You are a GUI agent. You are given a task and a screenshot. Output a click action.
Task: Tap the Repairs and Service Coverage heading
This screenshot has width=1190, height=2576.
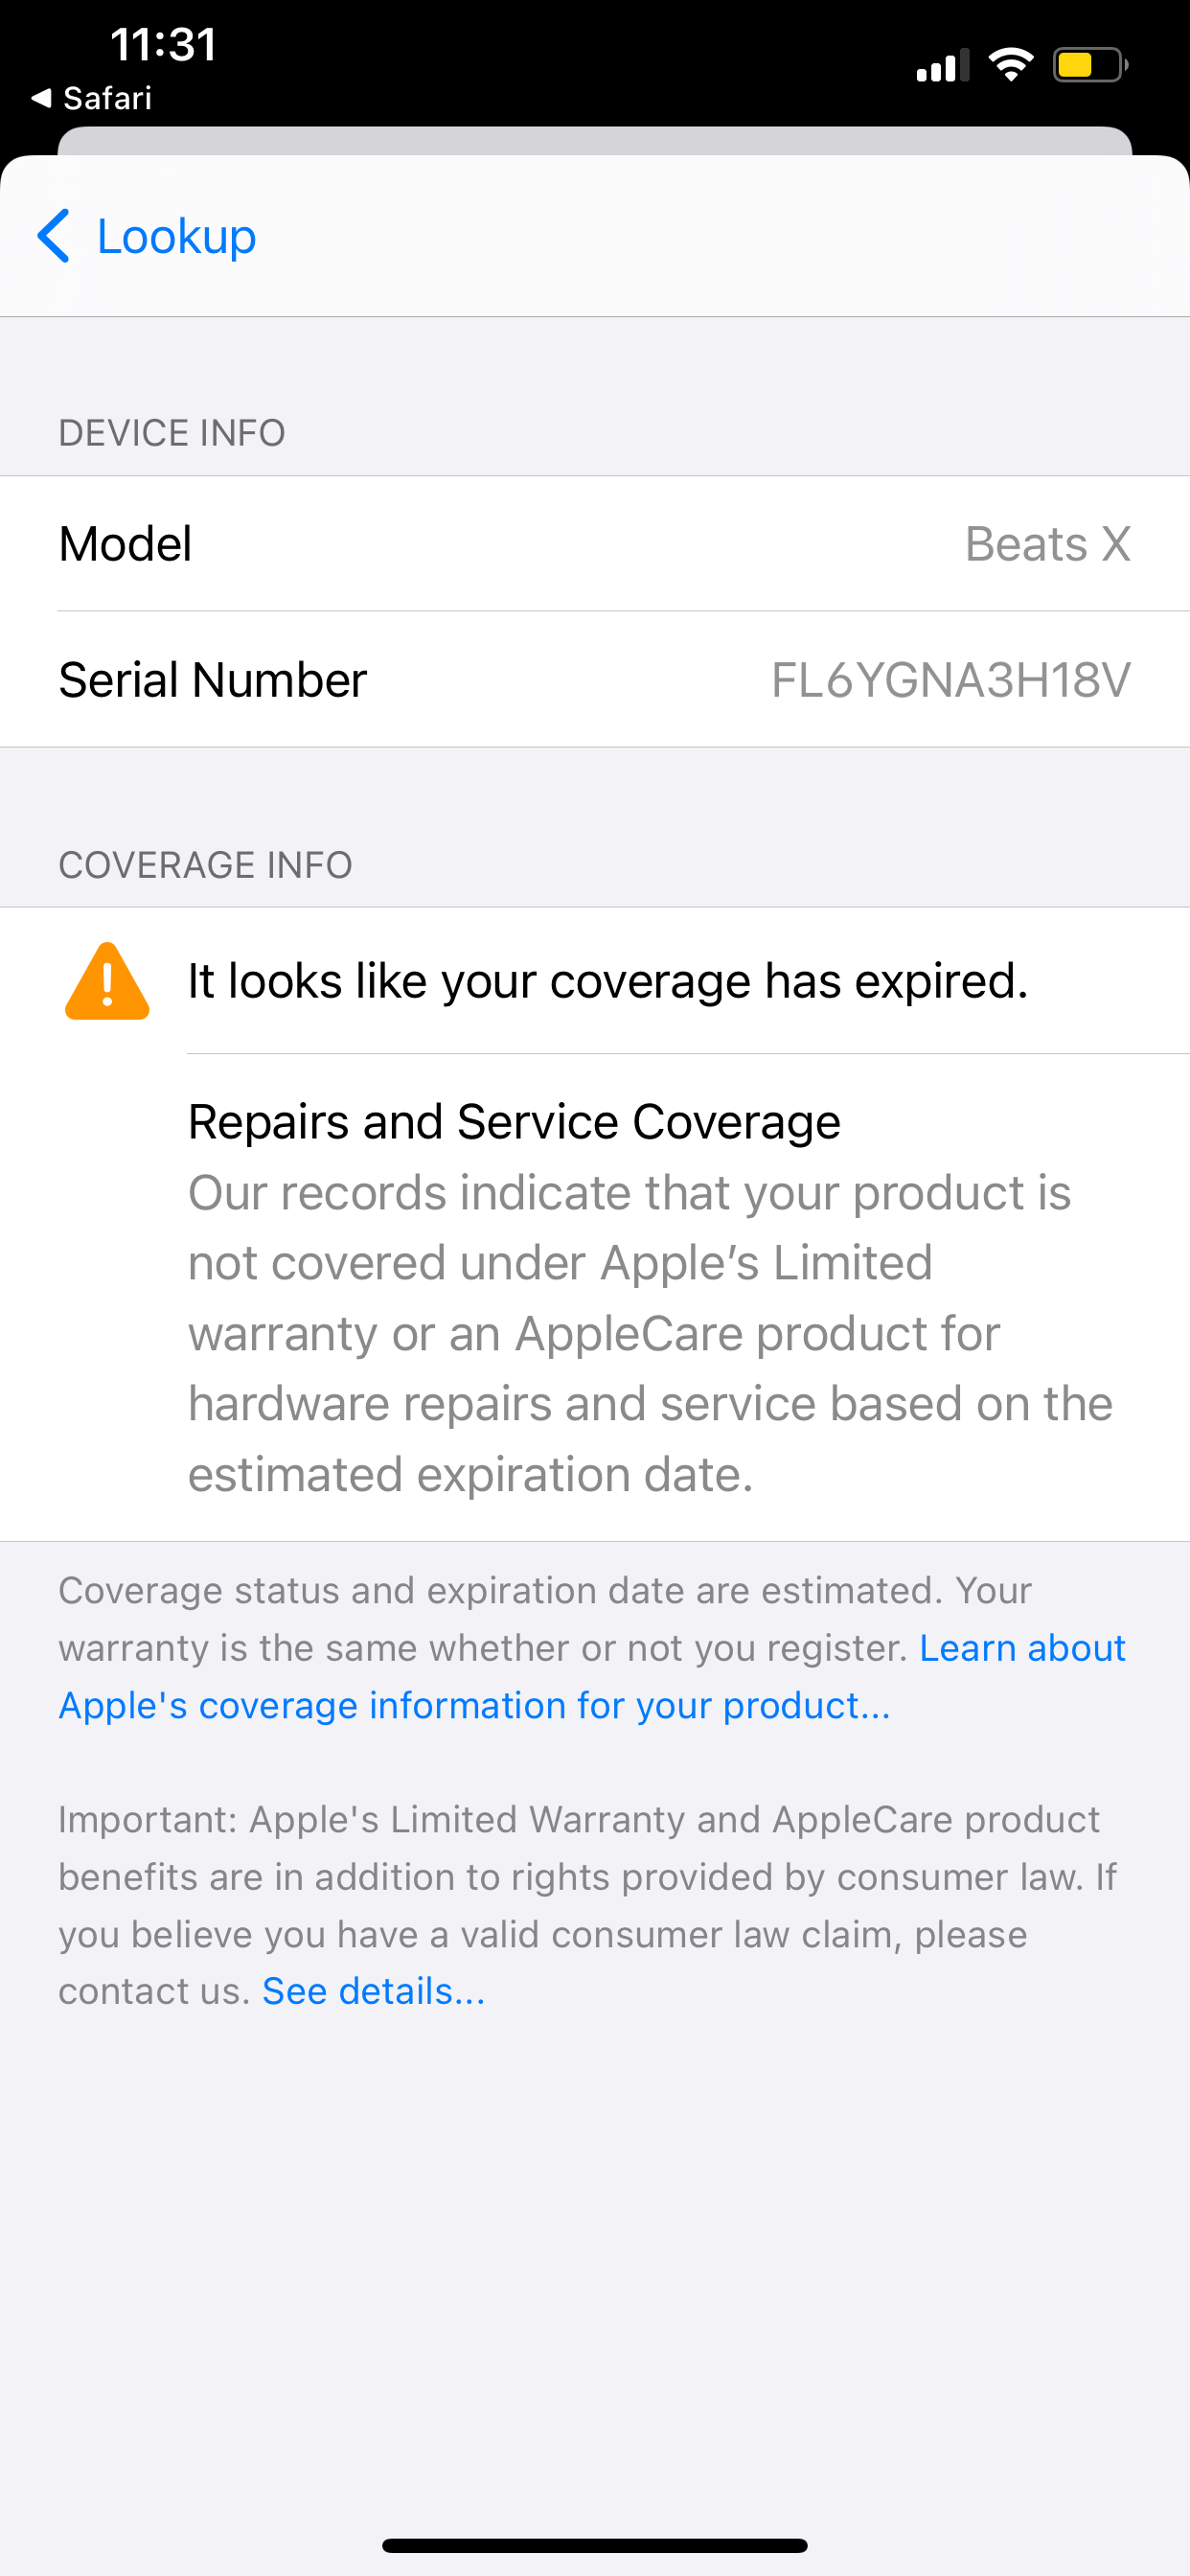pos(513,1120)
